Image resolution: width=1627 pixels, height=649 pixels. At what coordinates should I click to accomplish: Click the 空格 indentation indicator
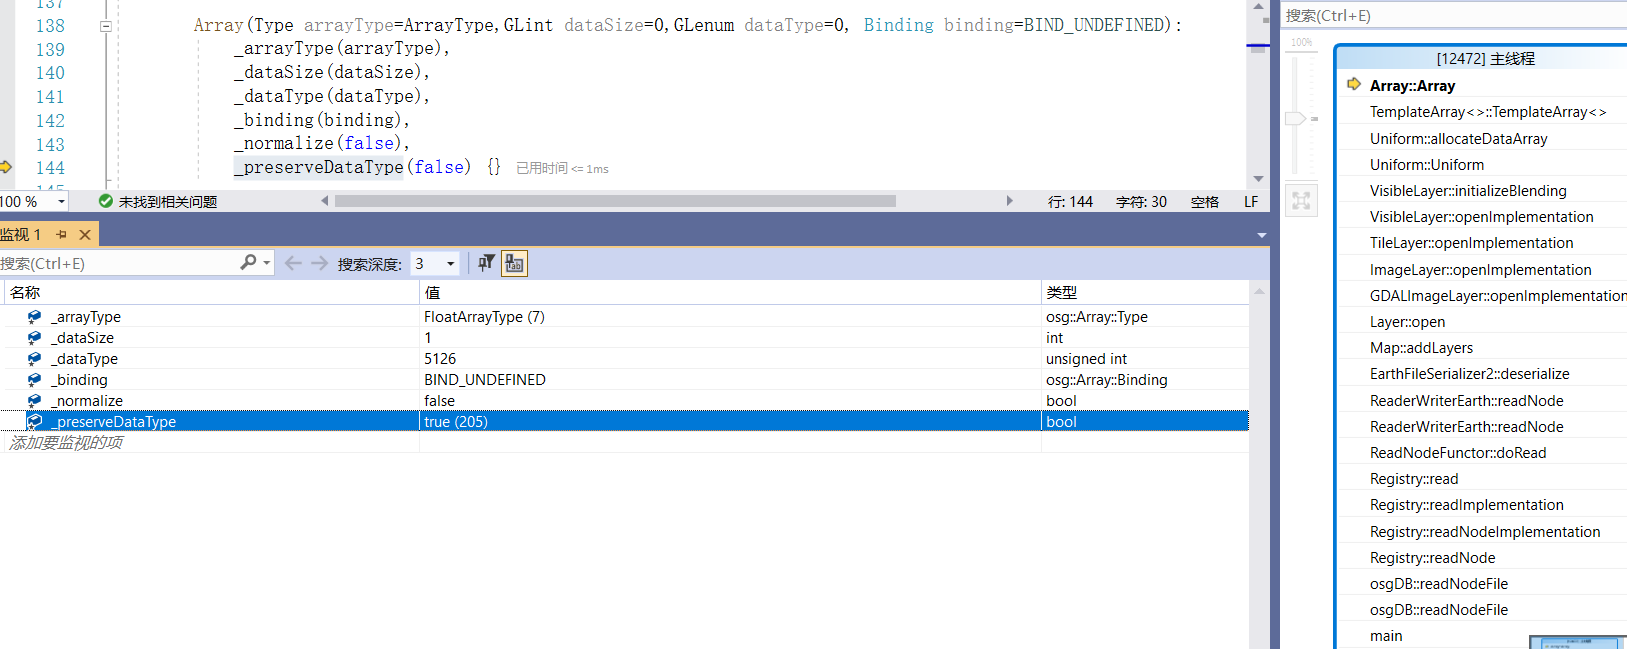point(1205,202)
